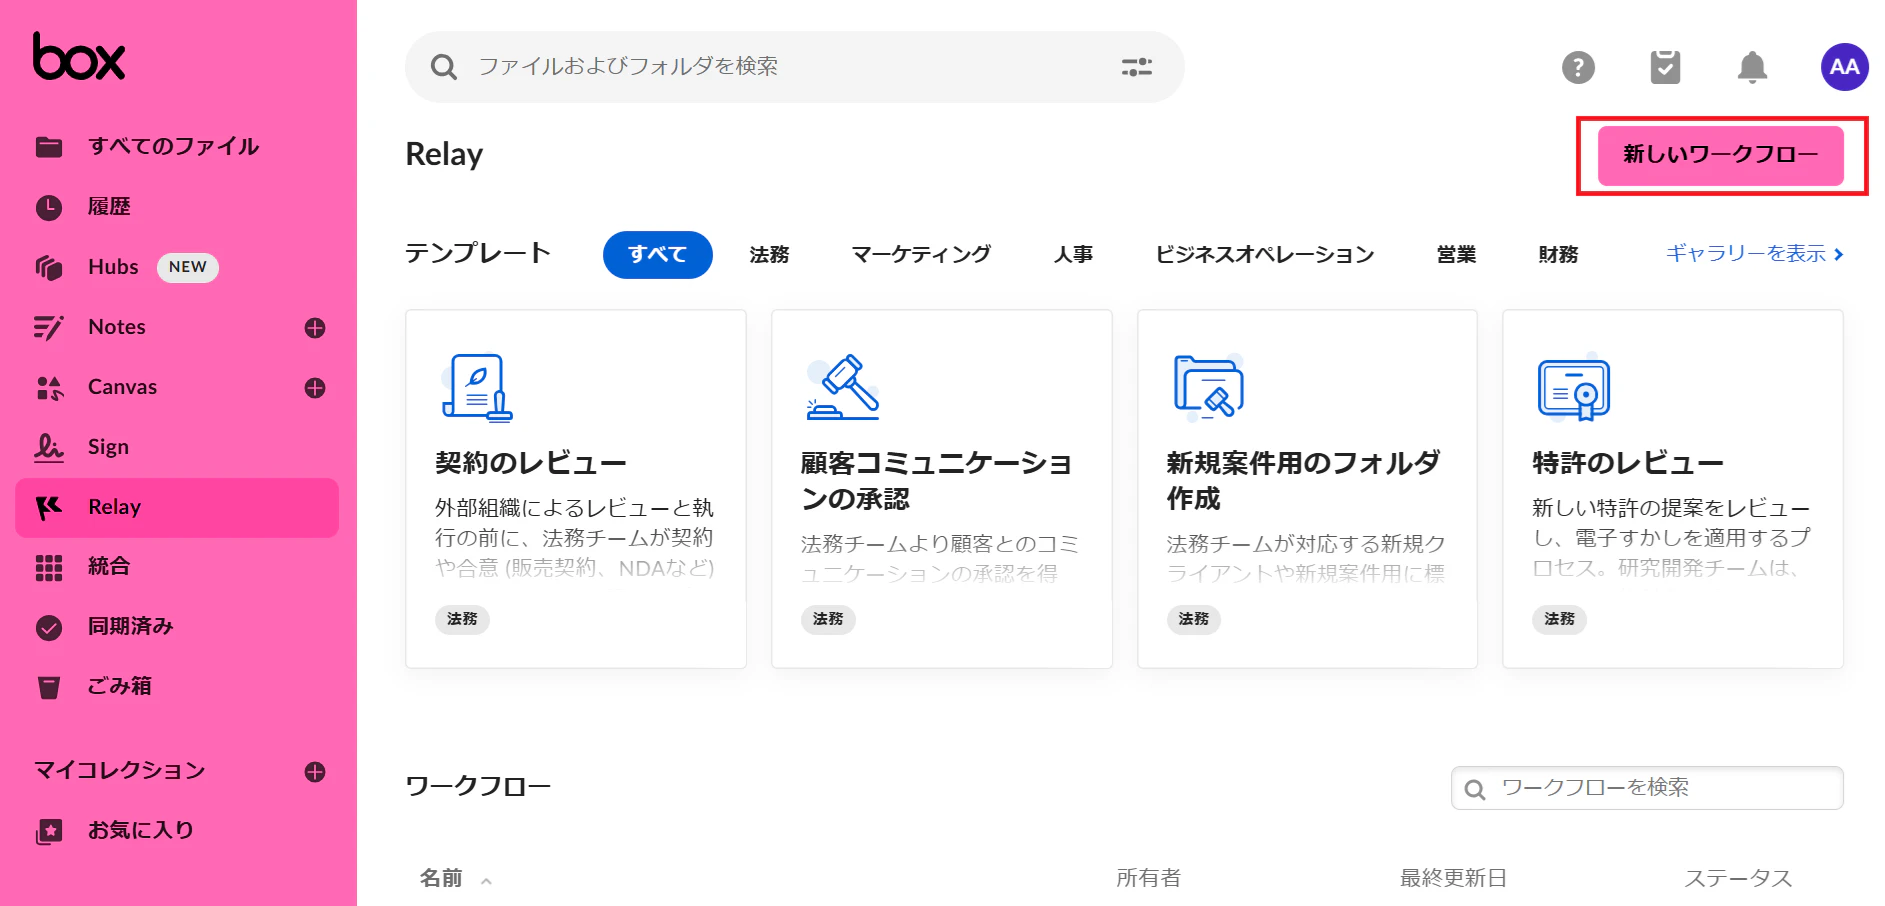Screen dimensions: 1885x906
Task: Open ごみ箱 trash icon in sidebar
Action: point(49,687)
